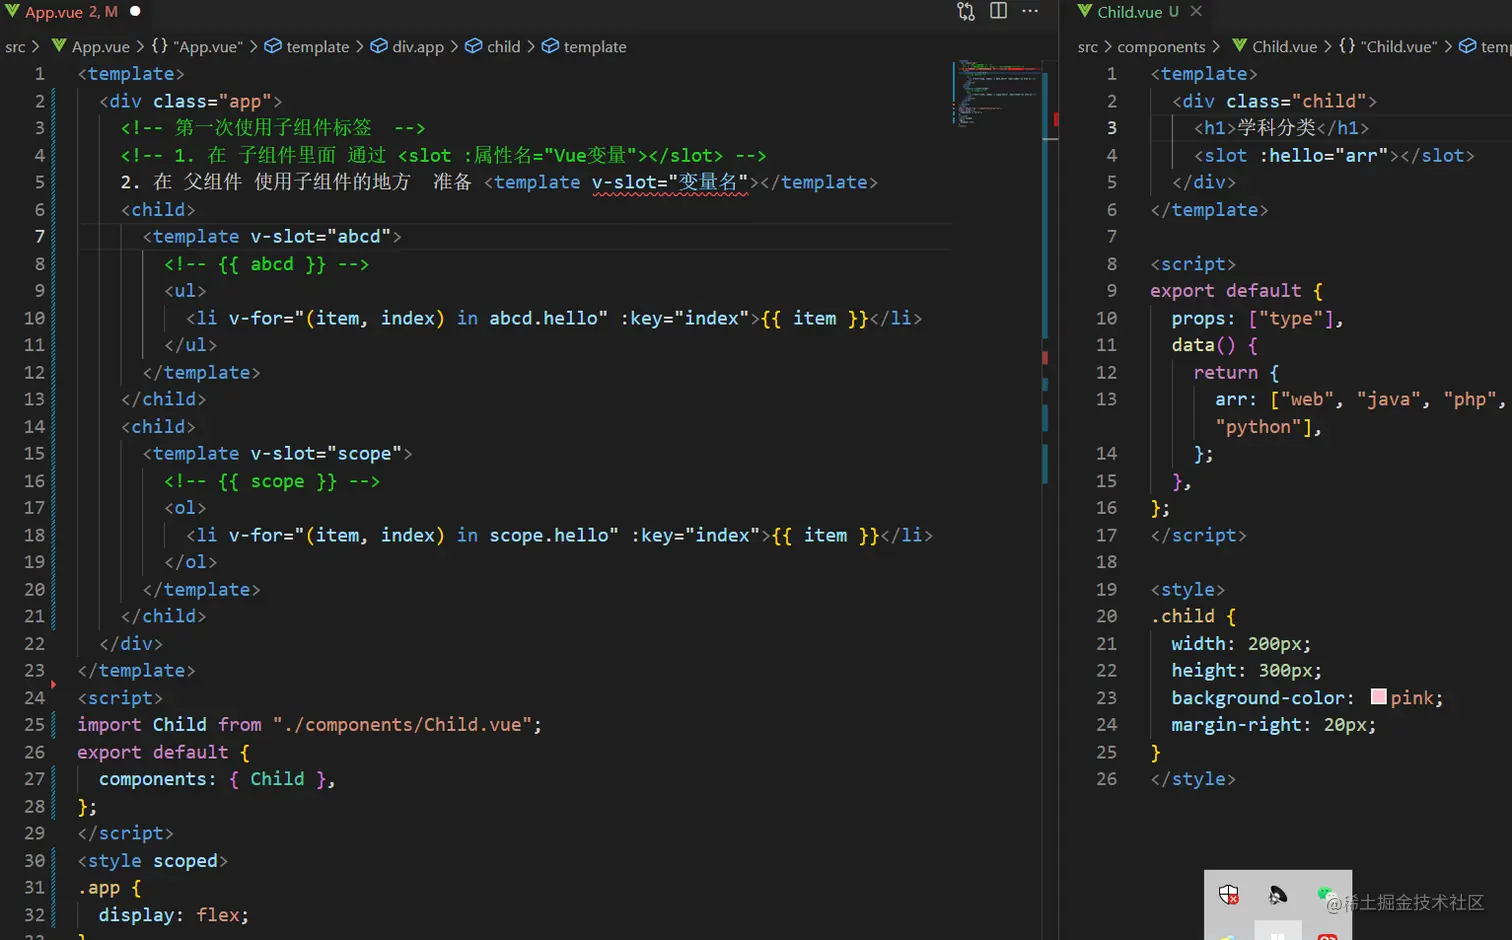Viewport: 1512px width, 940px height.
Task: Click the v-slot="scope" attribute
Action: pos(326,453)
